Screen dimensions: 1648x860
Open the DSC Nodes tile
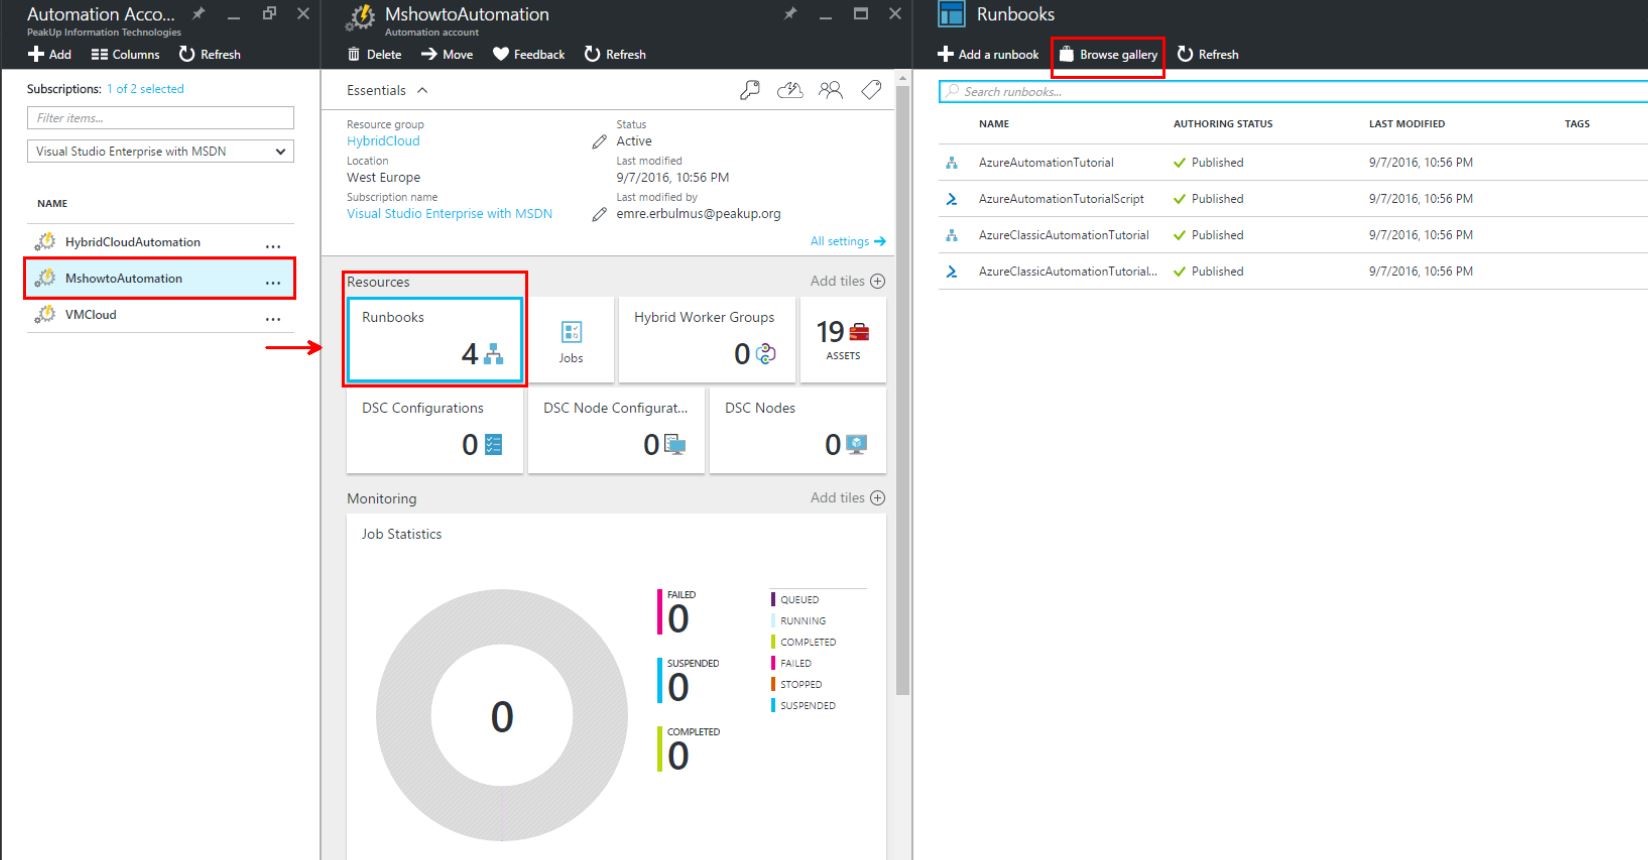coord(798,431)
